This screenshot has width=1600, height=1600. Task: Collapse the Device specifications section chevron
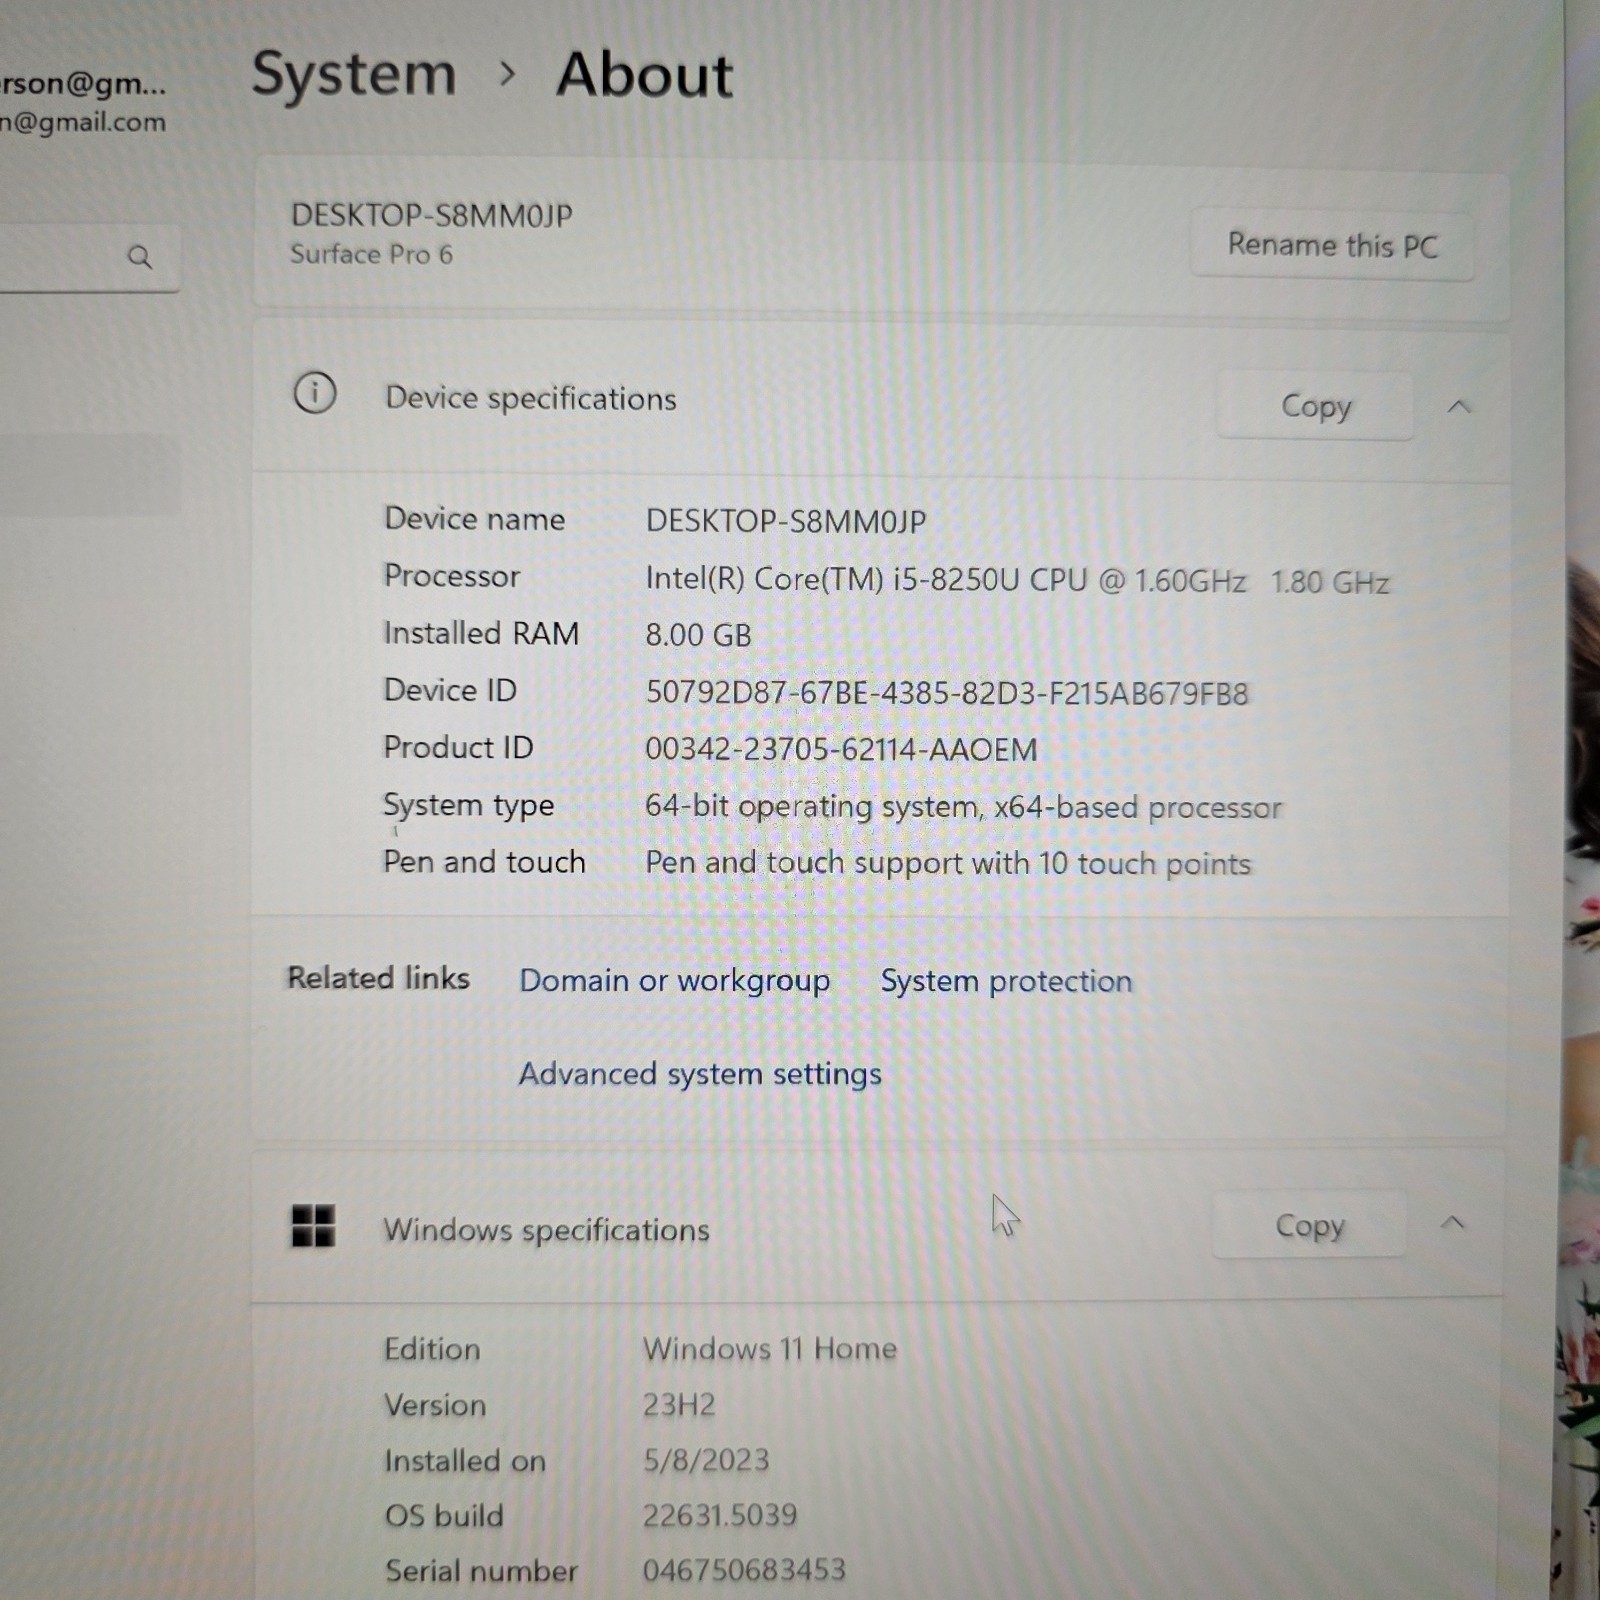coord(1459,406)
